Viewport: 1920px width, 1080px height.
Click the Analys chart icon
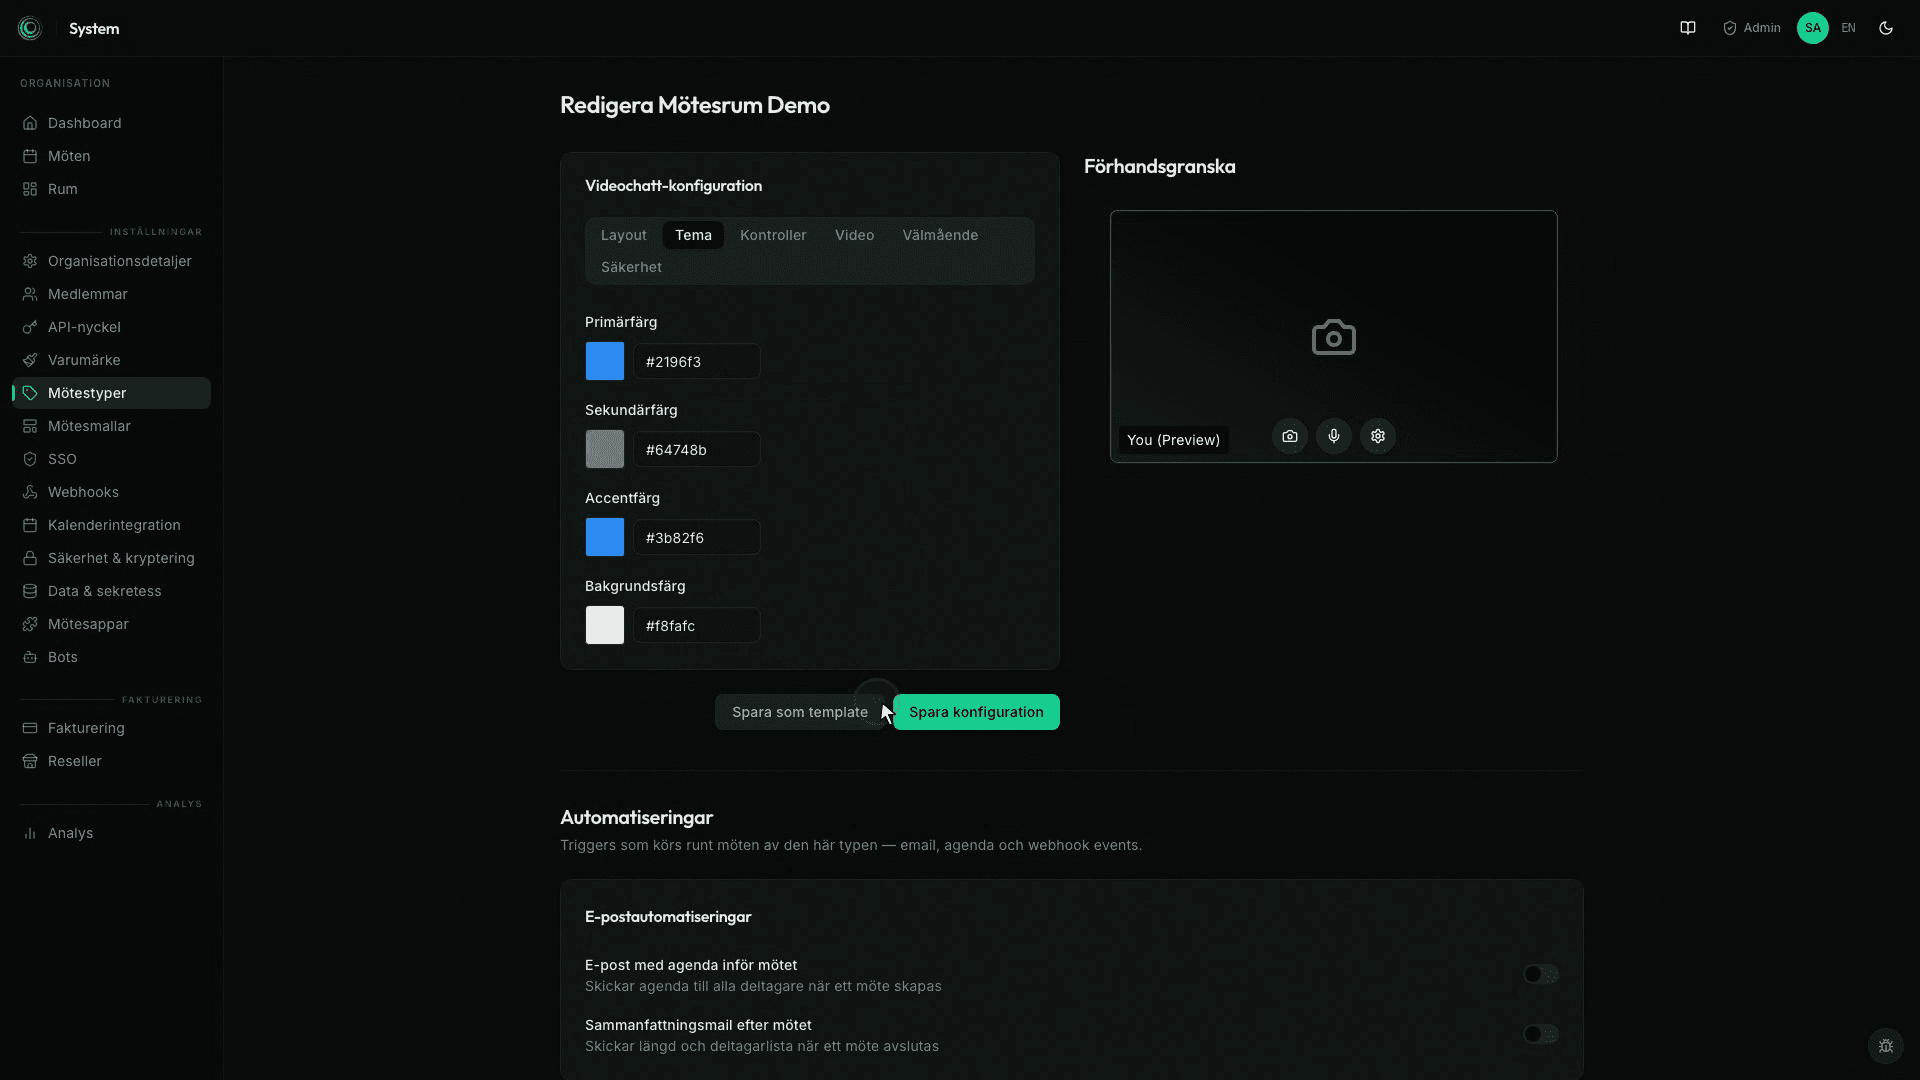pos(30,833)
